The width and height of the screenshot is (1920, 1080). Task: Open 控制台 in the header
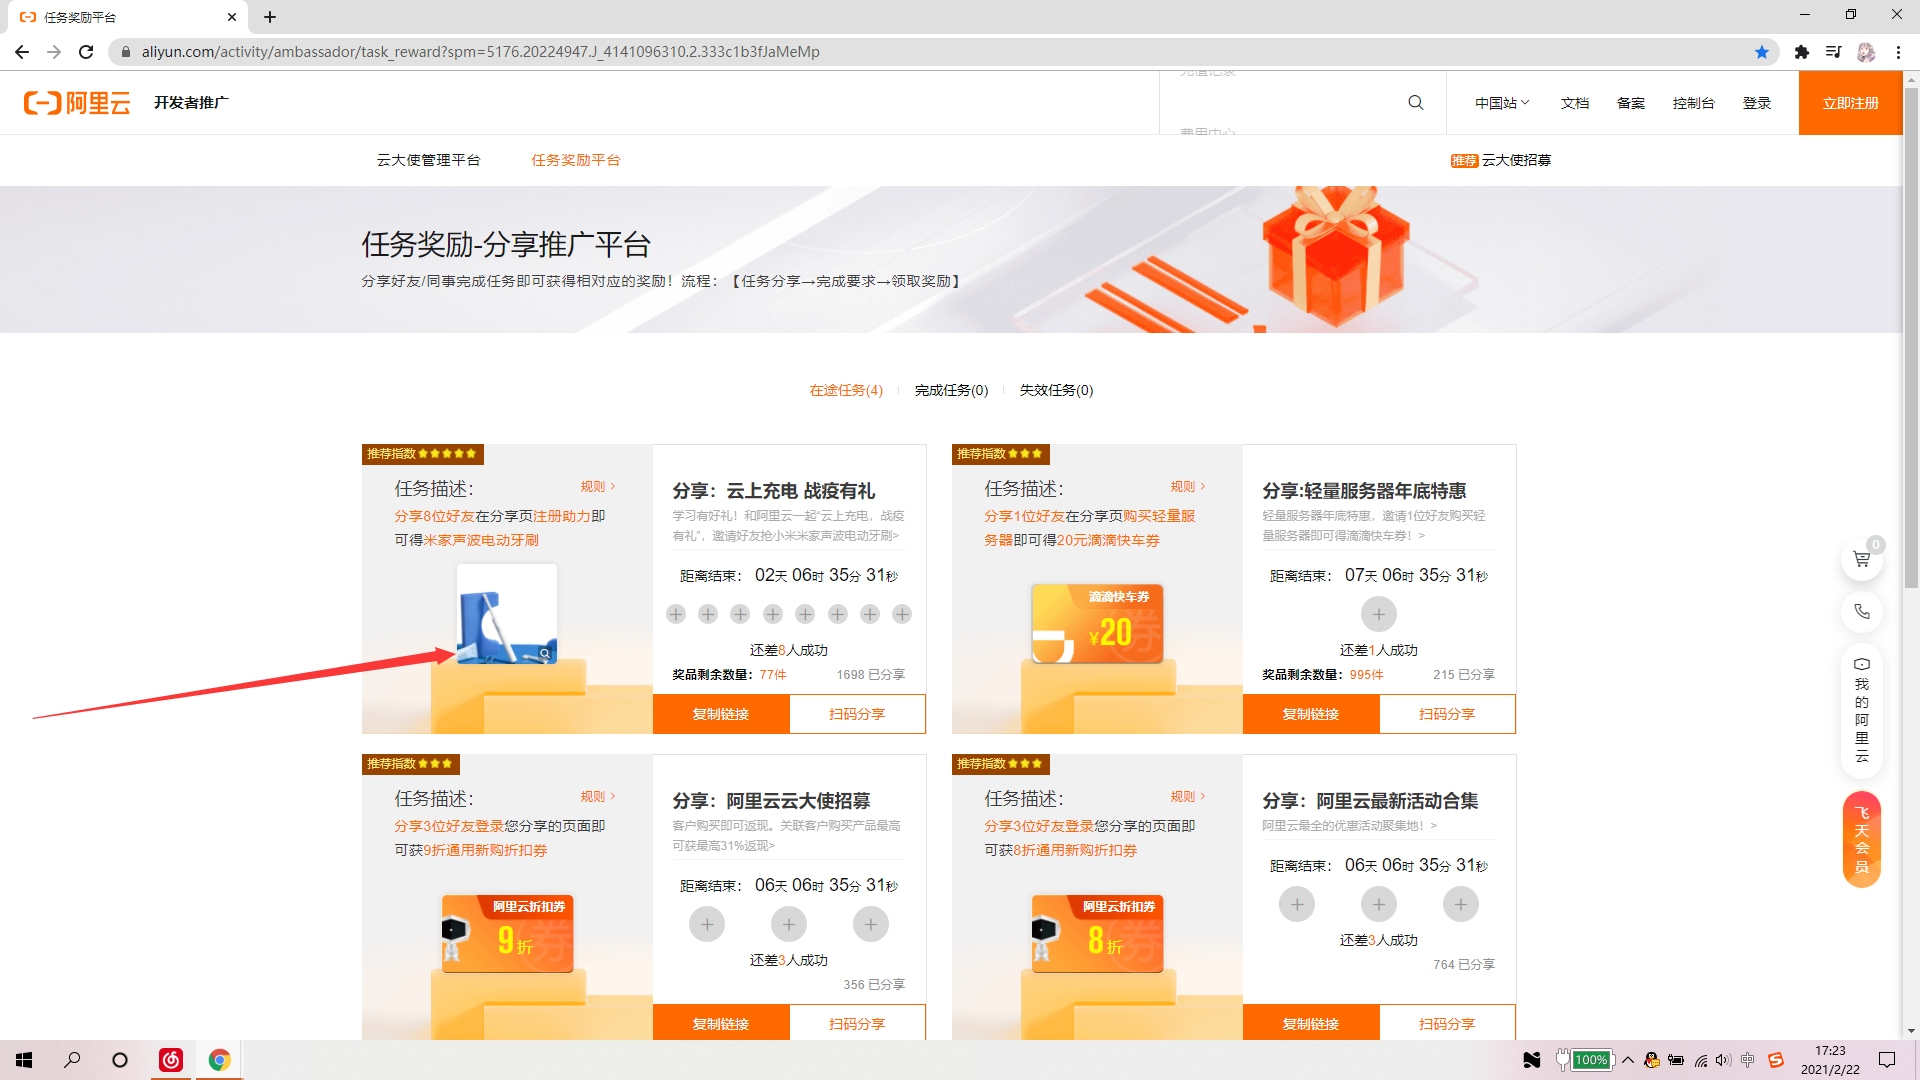1694,103
